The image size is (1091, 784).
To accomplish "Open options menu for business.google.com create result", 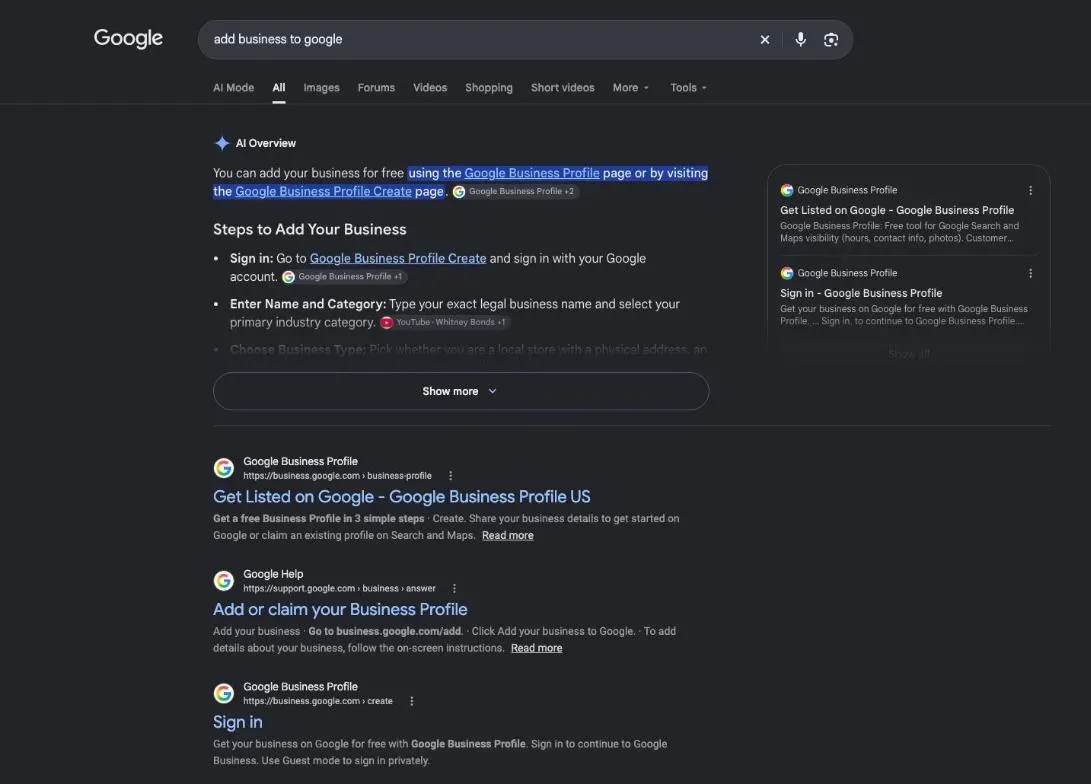I will (411, 701).
